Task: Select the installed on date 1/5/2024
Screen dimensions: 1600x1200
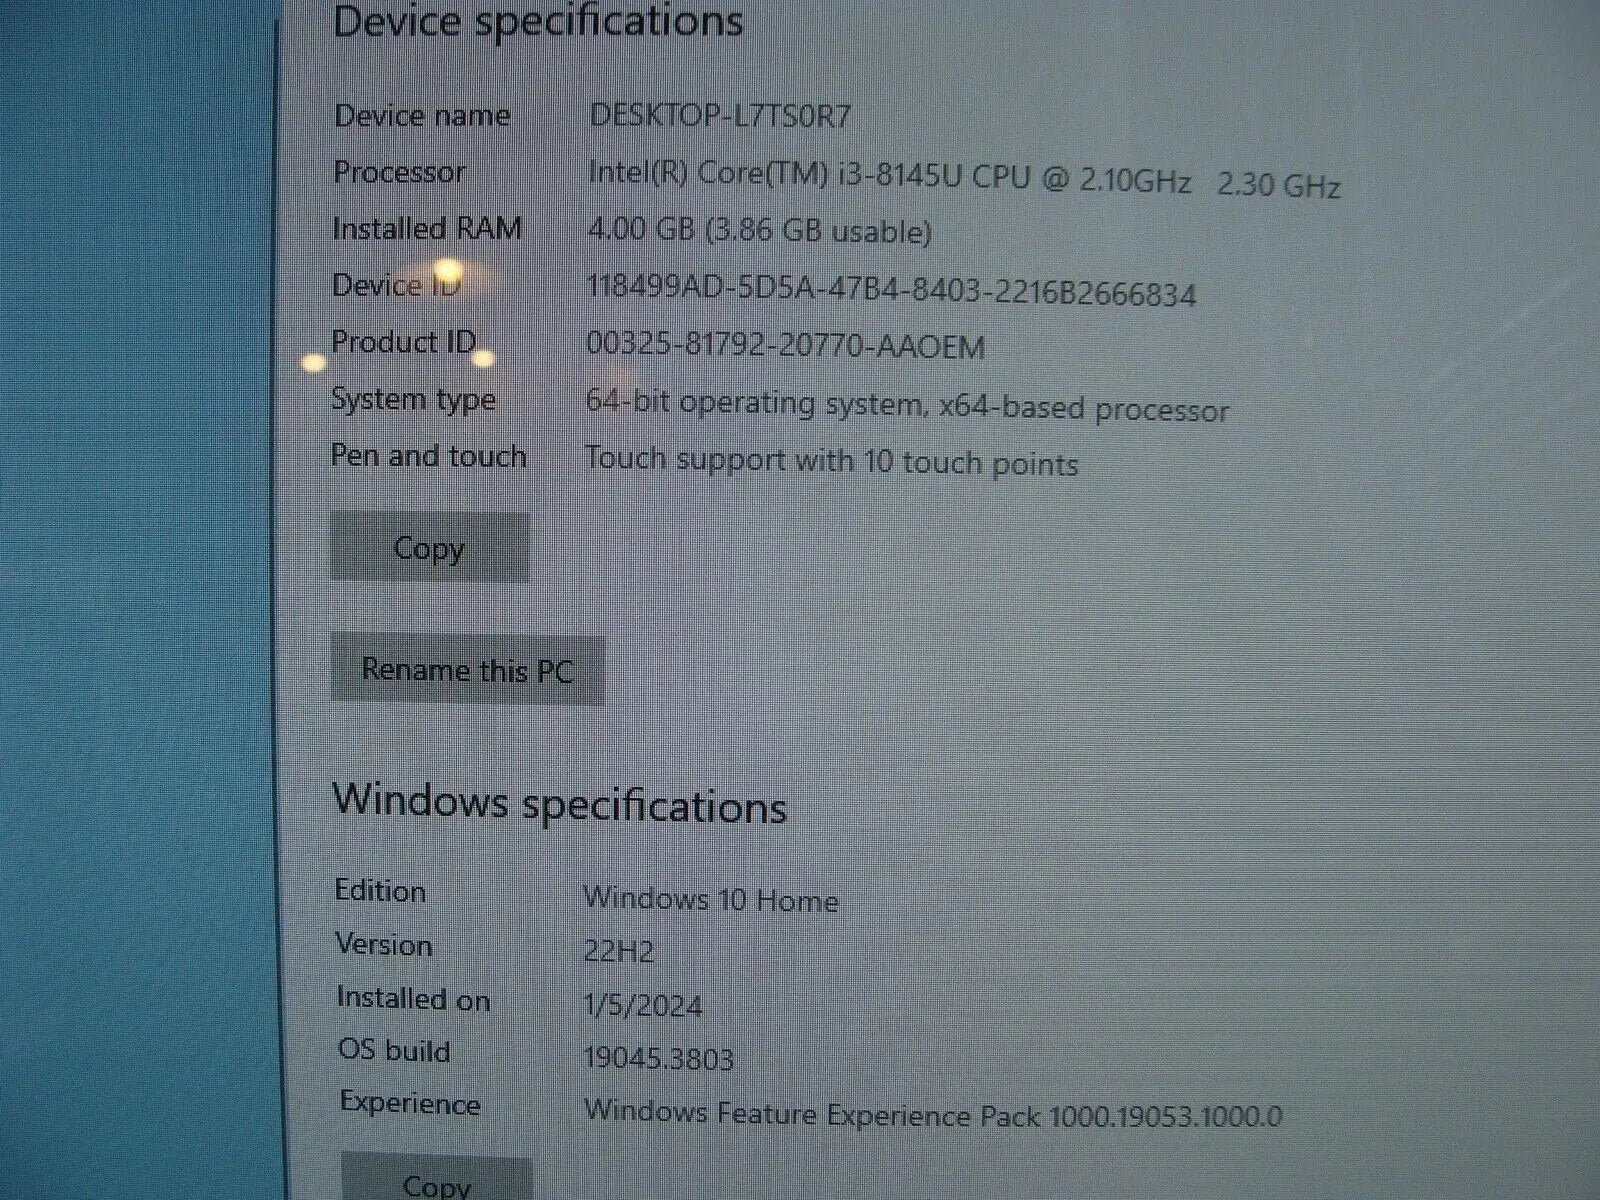Action: click(x=643, y=1005)
